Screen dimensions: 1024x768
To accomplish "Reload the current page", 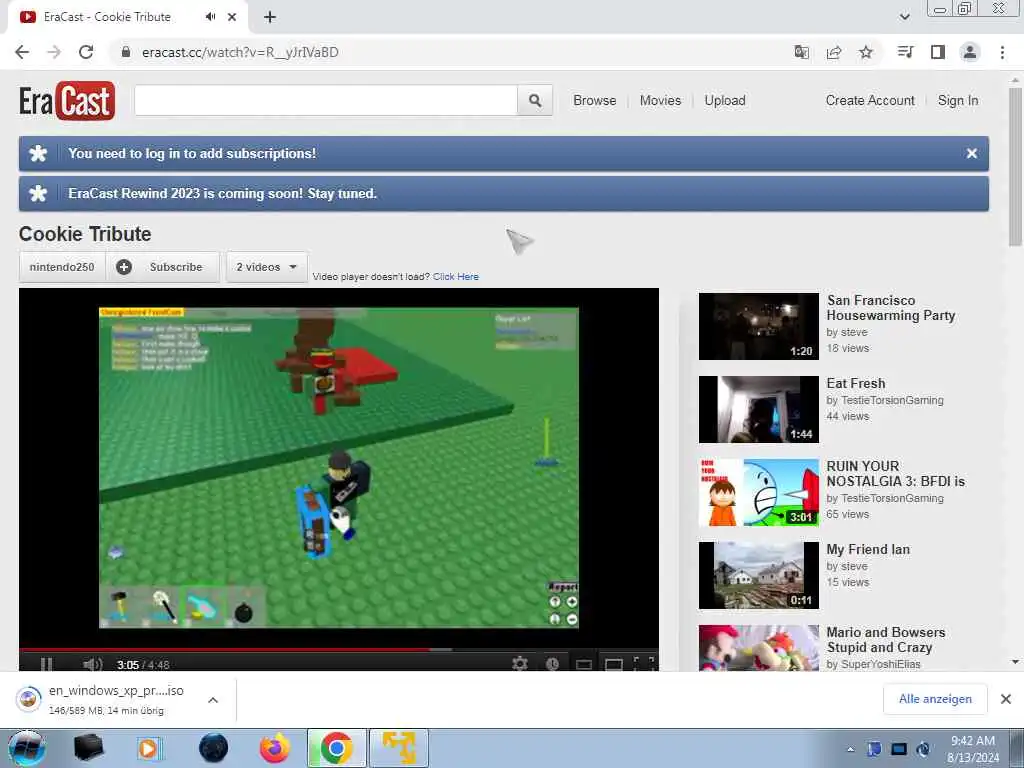I will (86, 52).
